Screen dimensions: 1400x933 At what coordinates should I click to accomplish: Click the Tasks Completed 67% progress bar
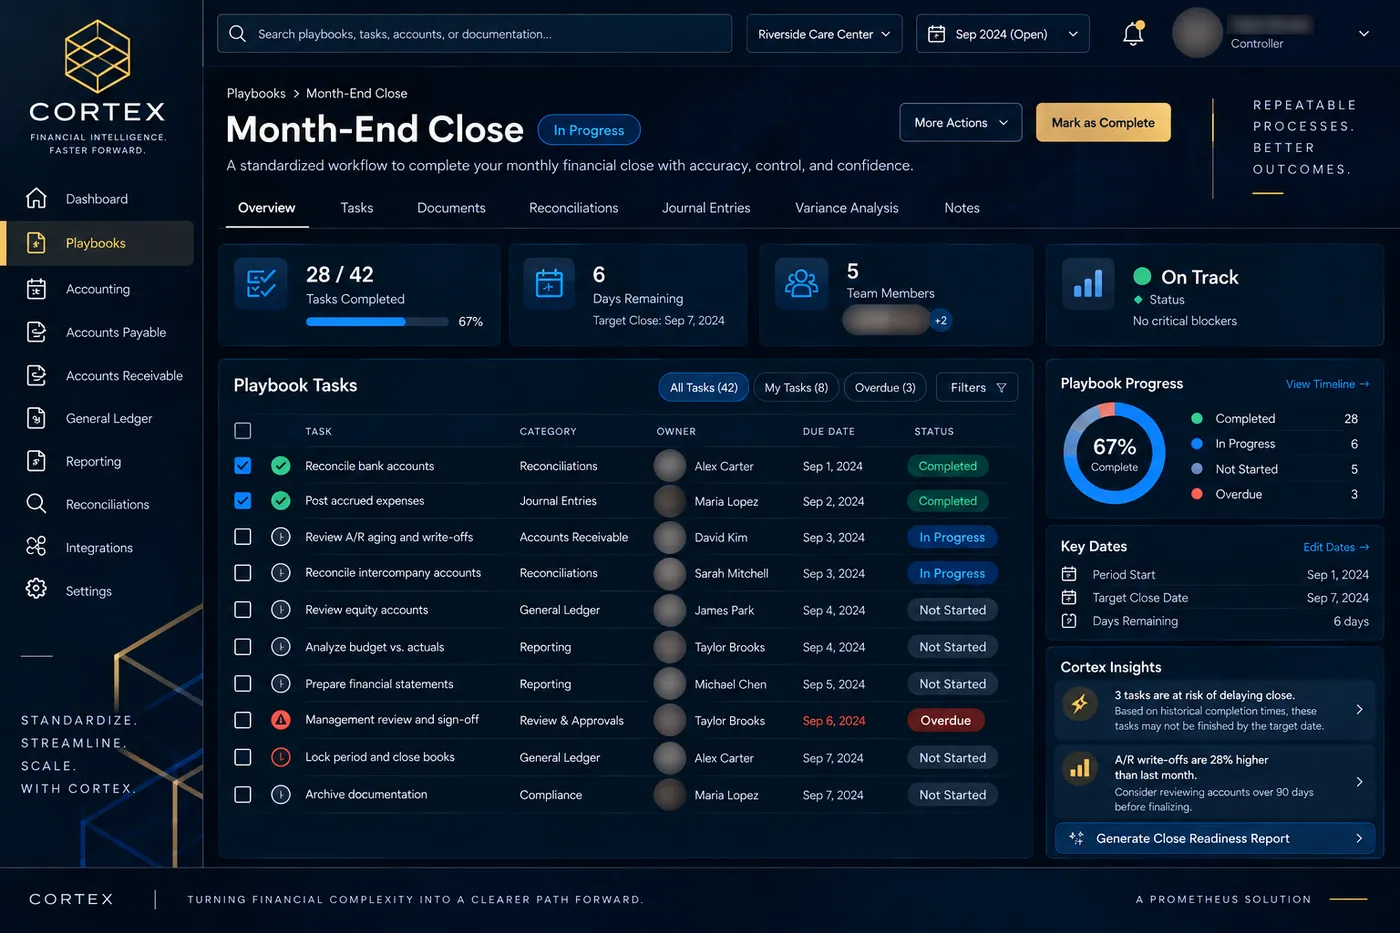pos(377,322)
